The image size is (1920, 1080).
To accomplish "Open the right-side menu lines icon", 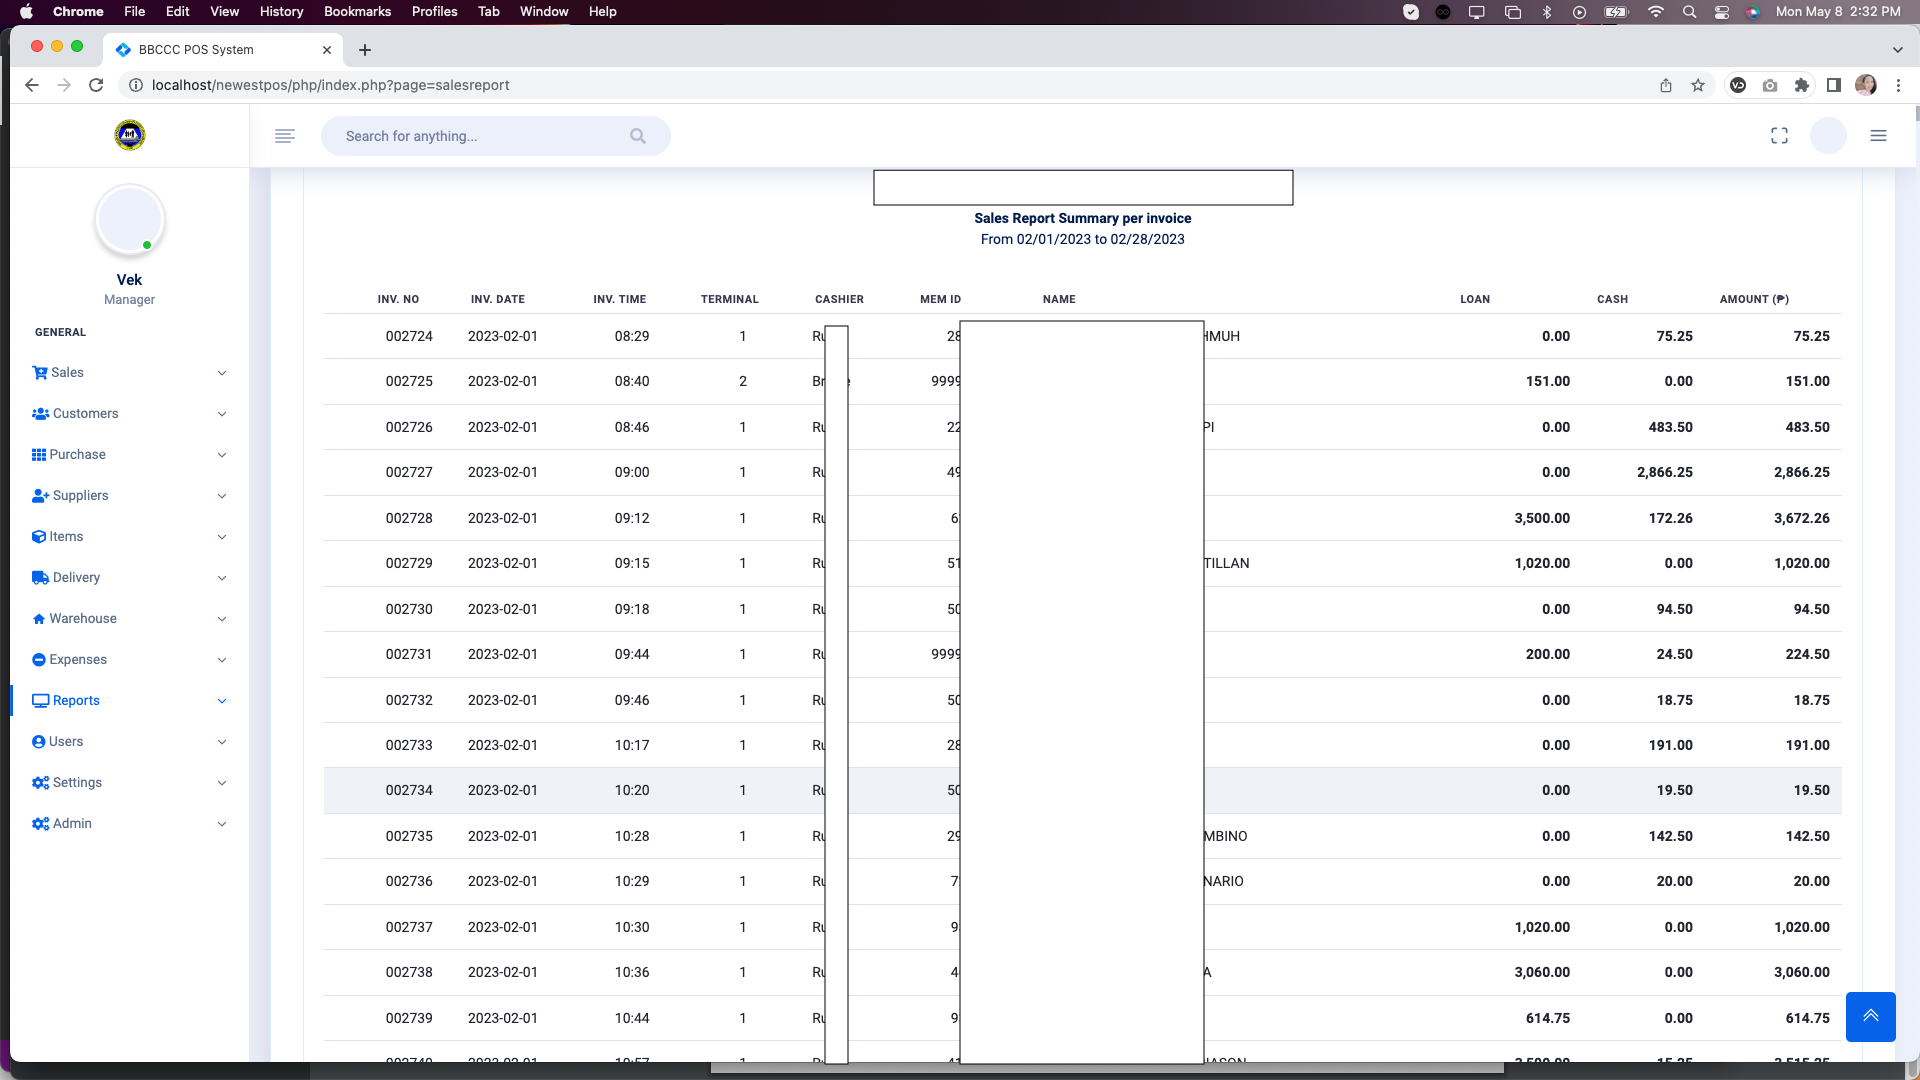I will tap(1878, 136).
